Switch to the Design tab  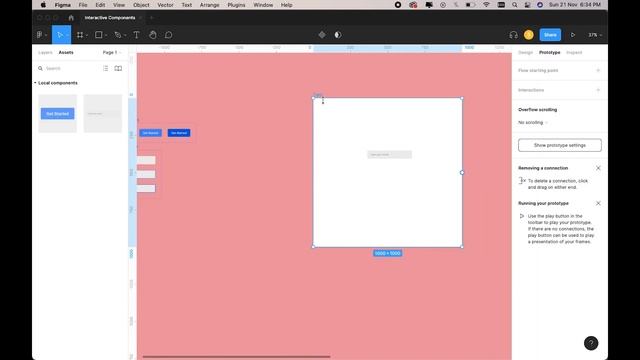(525, 53)
